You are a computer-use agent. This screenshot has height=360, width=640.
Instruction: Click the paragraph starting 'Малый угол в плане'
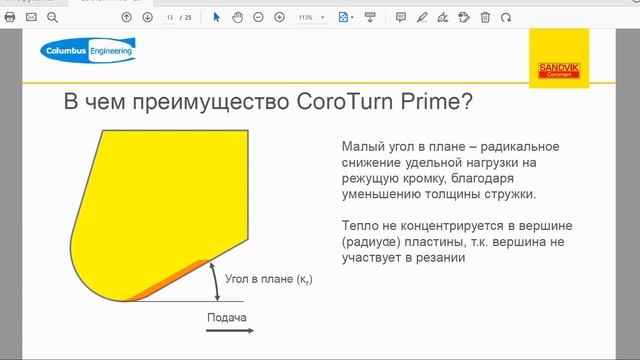(x=450, y=170)
